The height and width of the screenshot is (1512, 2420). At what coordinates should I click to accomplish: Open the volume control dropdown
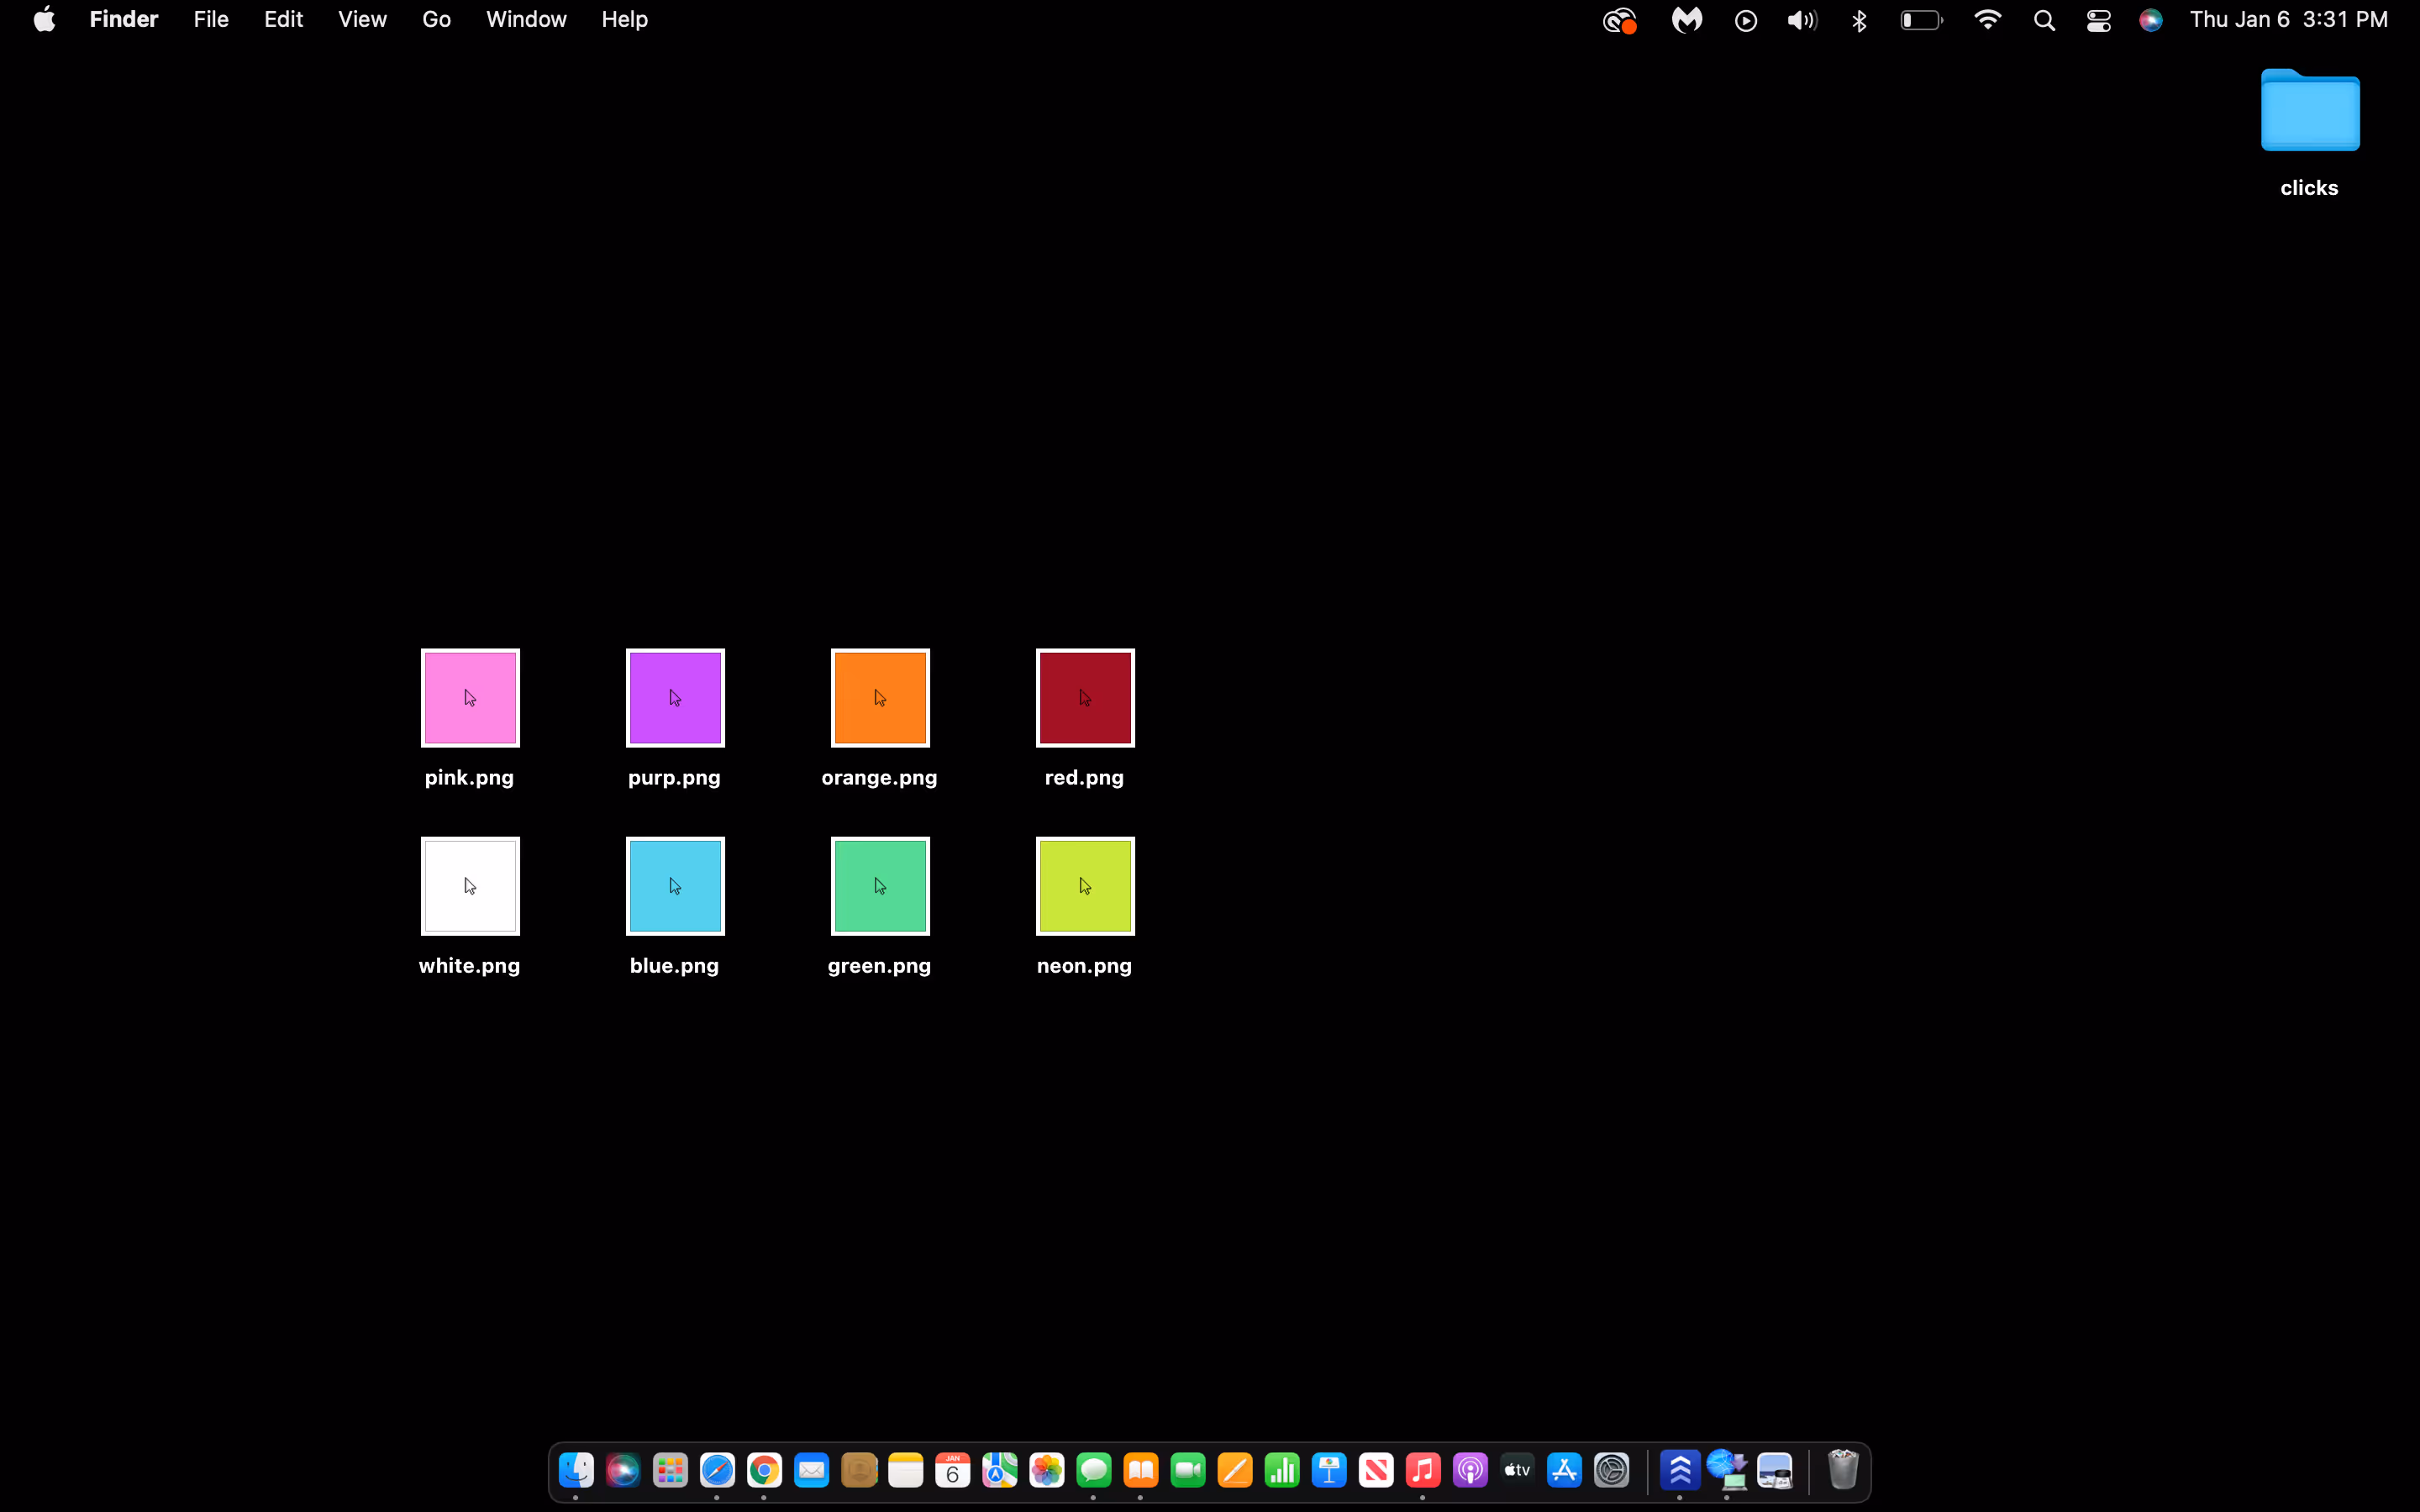pyautogui.click(x=1802, y=20)
